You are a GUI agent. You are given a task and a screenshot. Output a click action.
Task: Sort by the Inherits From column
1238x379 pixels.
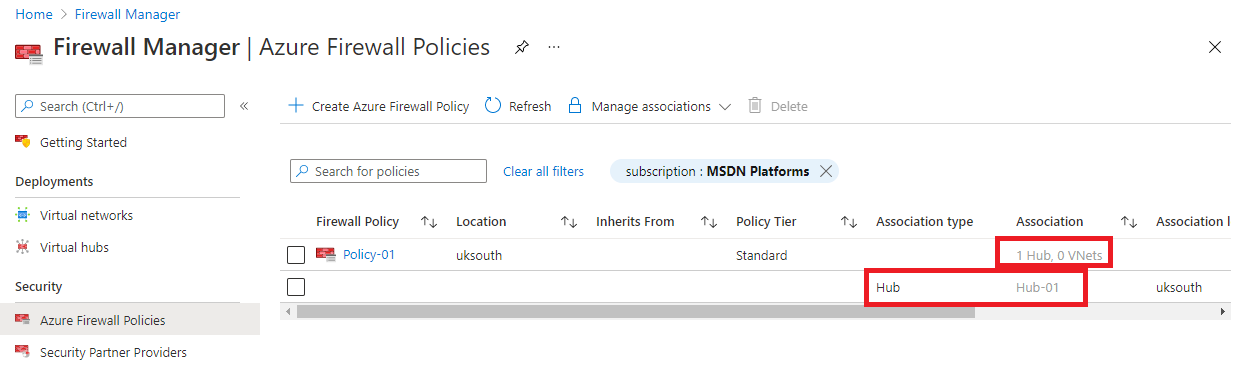(709, 222)
